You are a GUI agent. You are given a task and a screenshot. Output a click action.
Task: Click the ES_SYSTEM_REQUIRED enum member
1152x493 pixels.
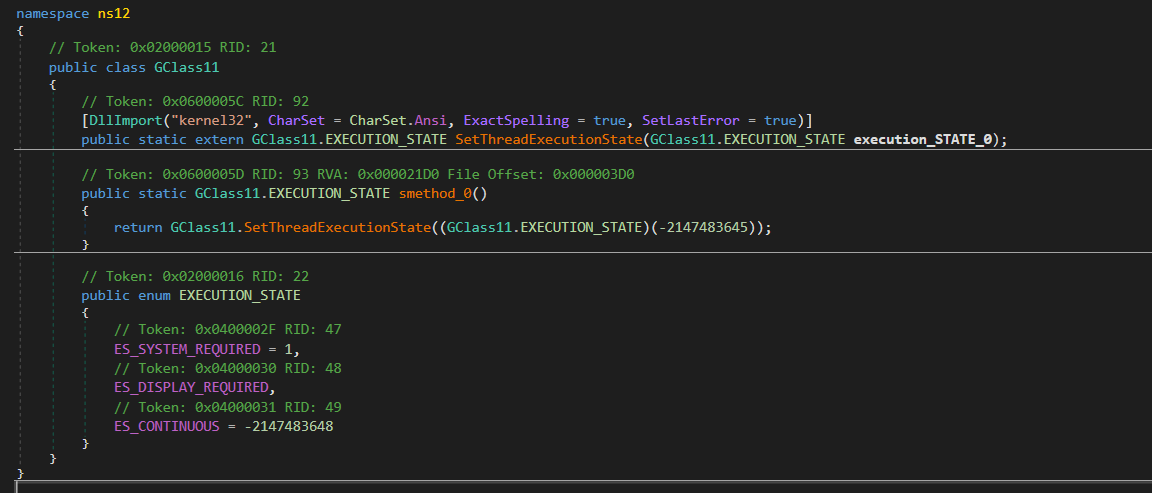click(x=186, y=347)
